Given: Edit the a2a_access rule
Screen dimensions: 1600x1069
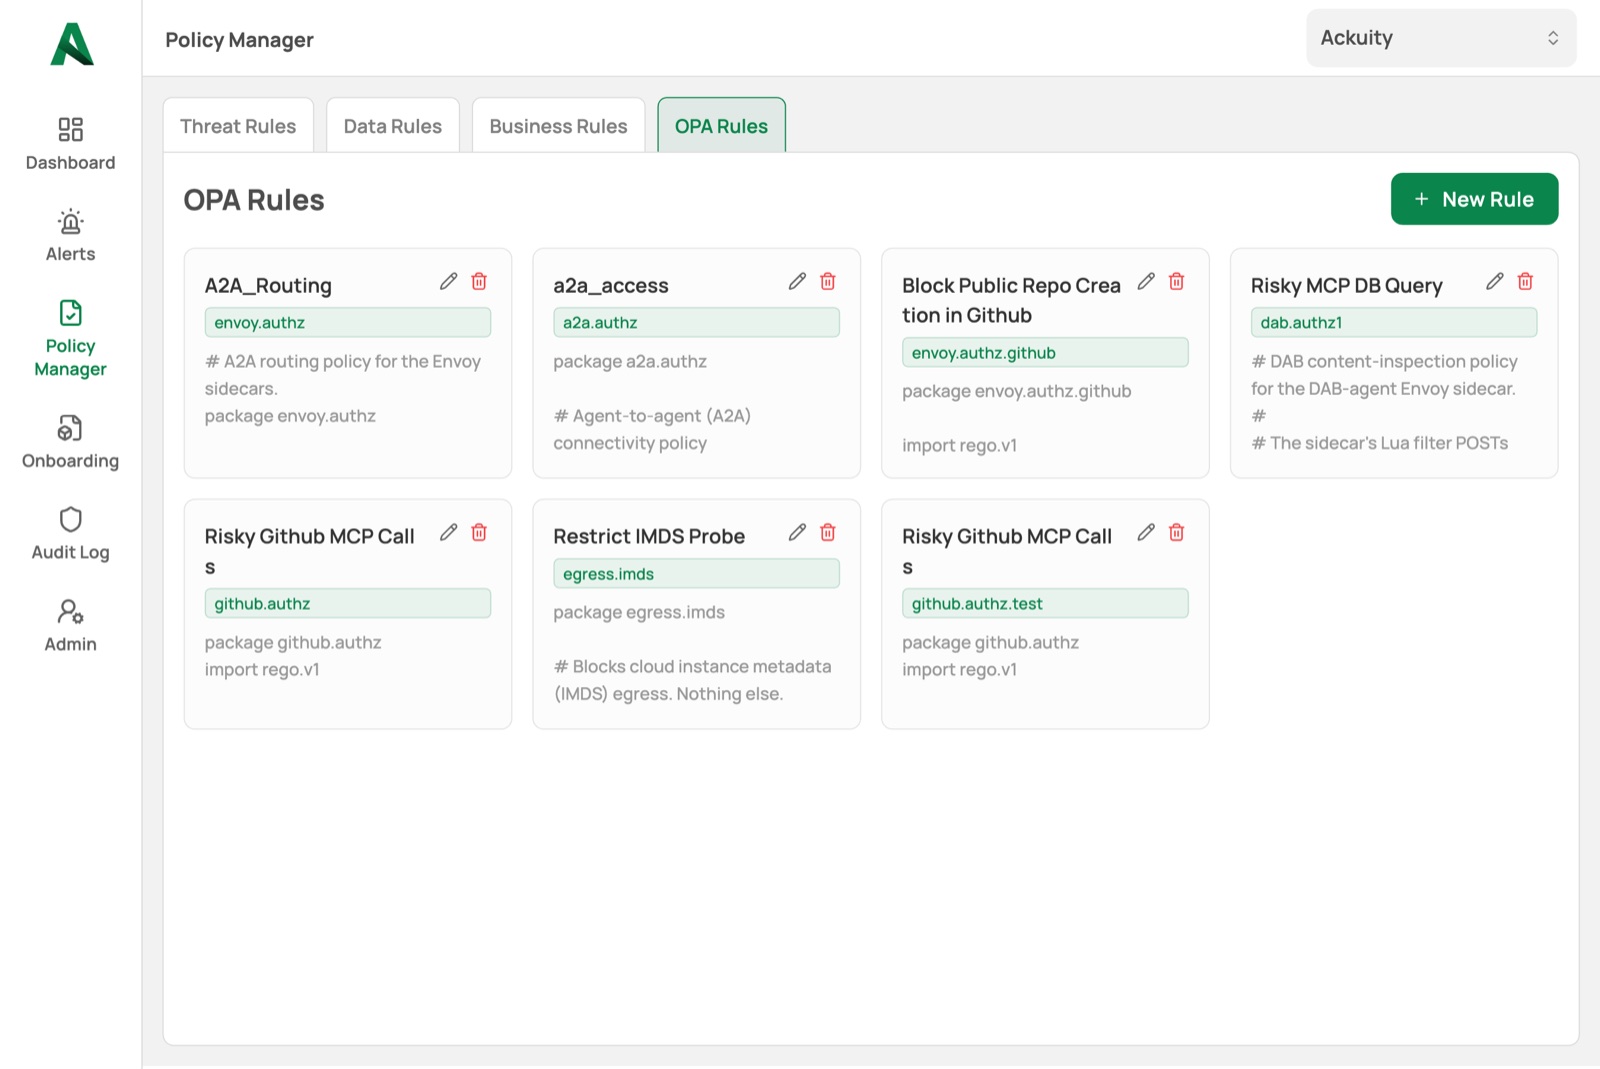Looking at the screenshot, I should 797,281.
